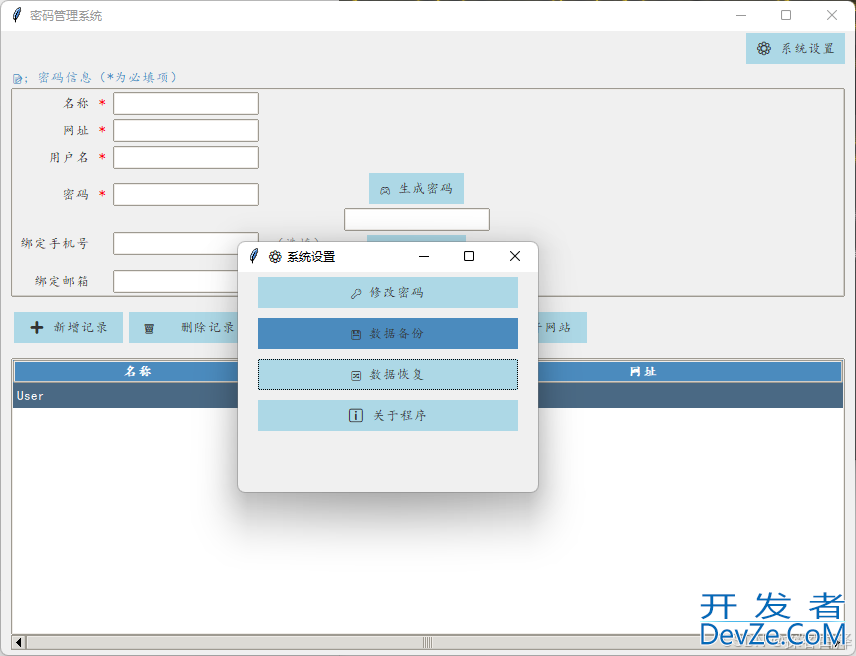This screenshot has width=856, height=656.
Task: Minimize the 密码管理系统 main window
Action: [741, 15]
